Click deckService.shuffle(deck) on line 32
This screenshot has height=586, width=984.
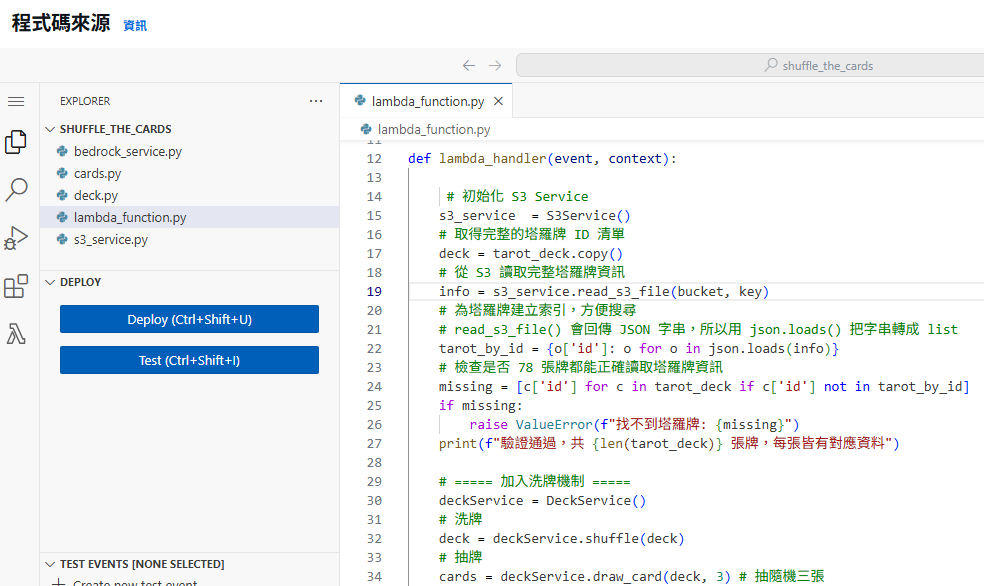pos(588,538)
